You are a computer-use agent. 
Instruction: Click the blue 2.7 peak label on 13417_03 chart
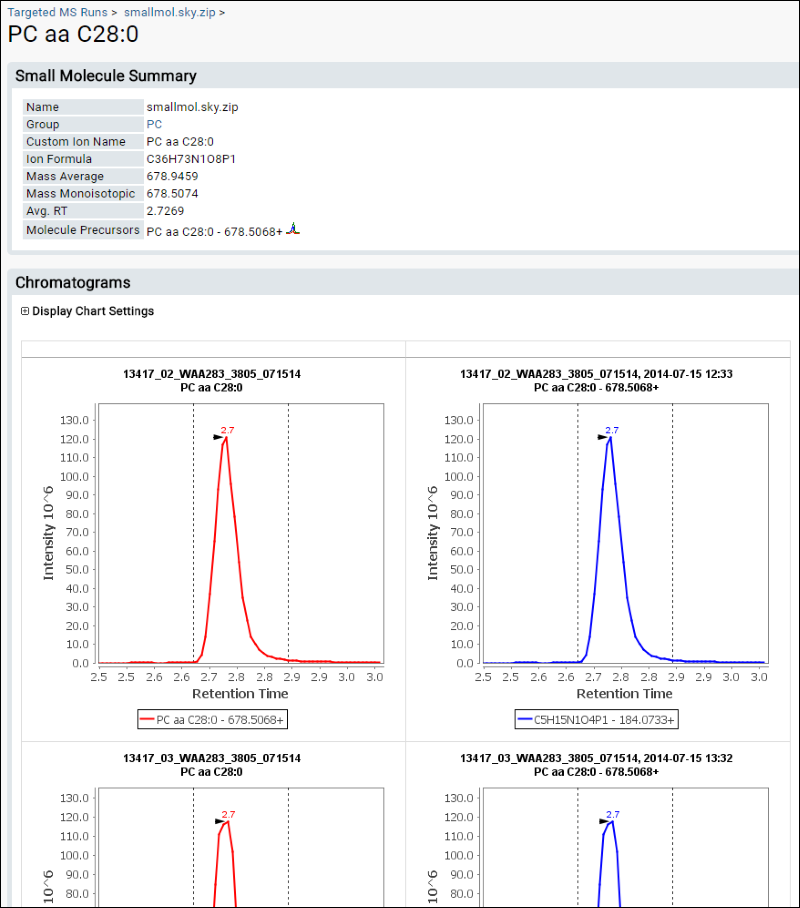(x=613, y=814)
